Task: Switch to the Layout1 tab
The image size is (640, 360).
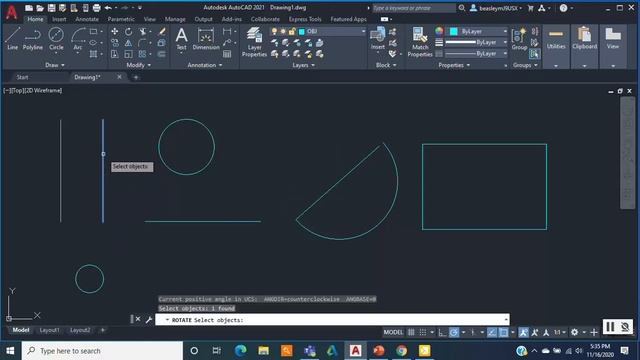Action: point(49,330)
